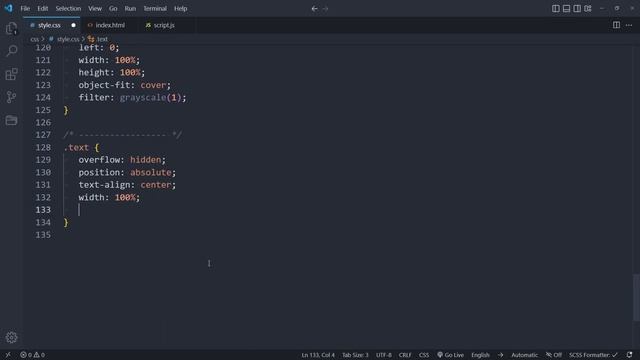Click Ln 133, Col 4 status item

pos(318,355)
